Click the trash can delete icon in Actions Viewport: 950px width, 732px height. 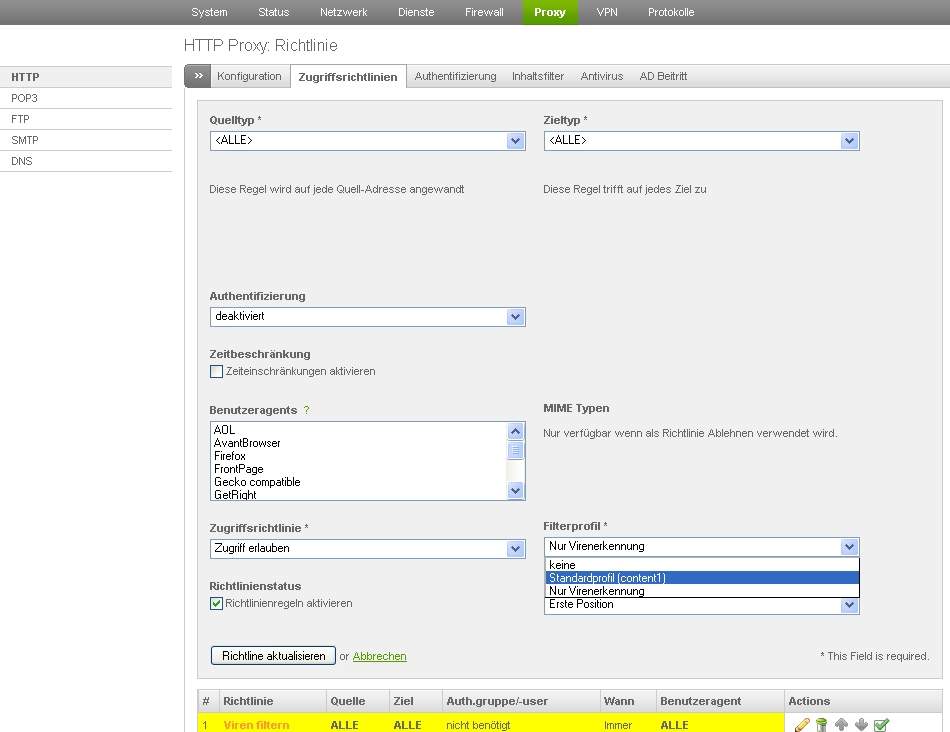821,725
